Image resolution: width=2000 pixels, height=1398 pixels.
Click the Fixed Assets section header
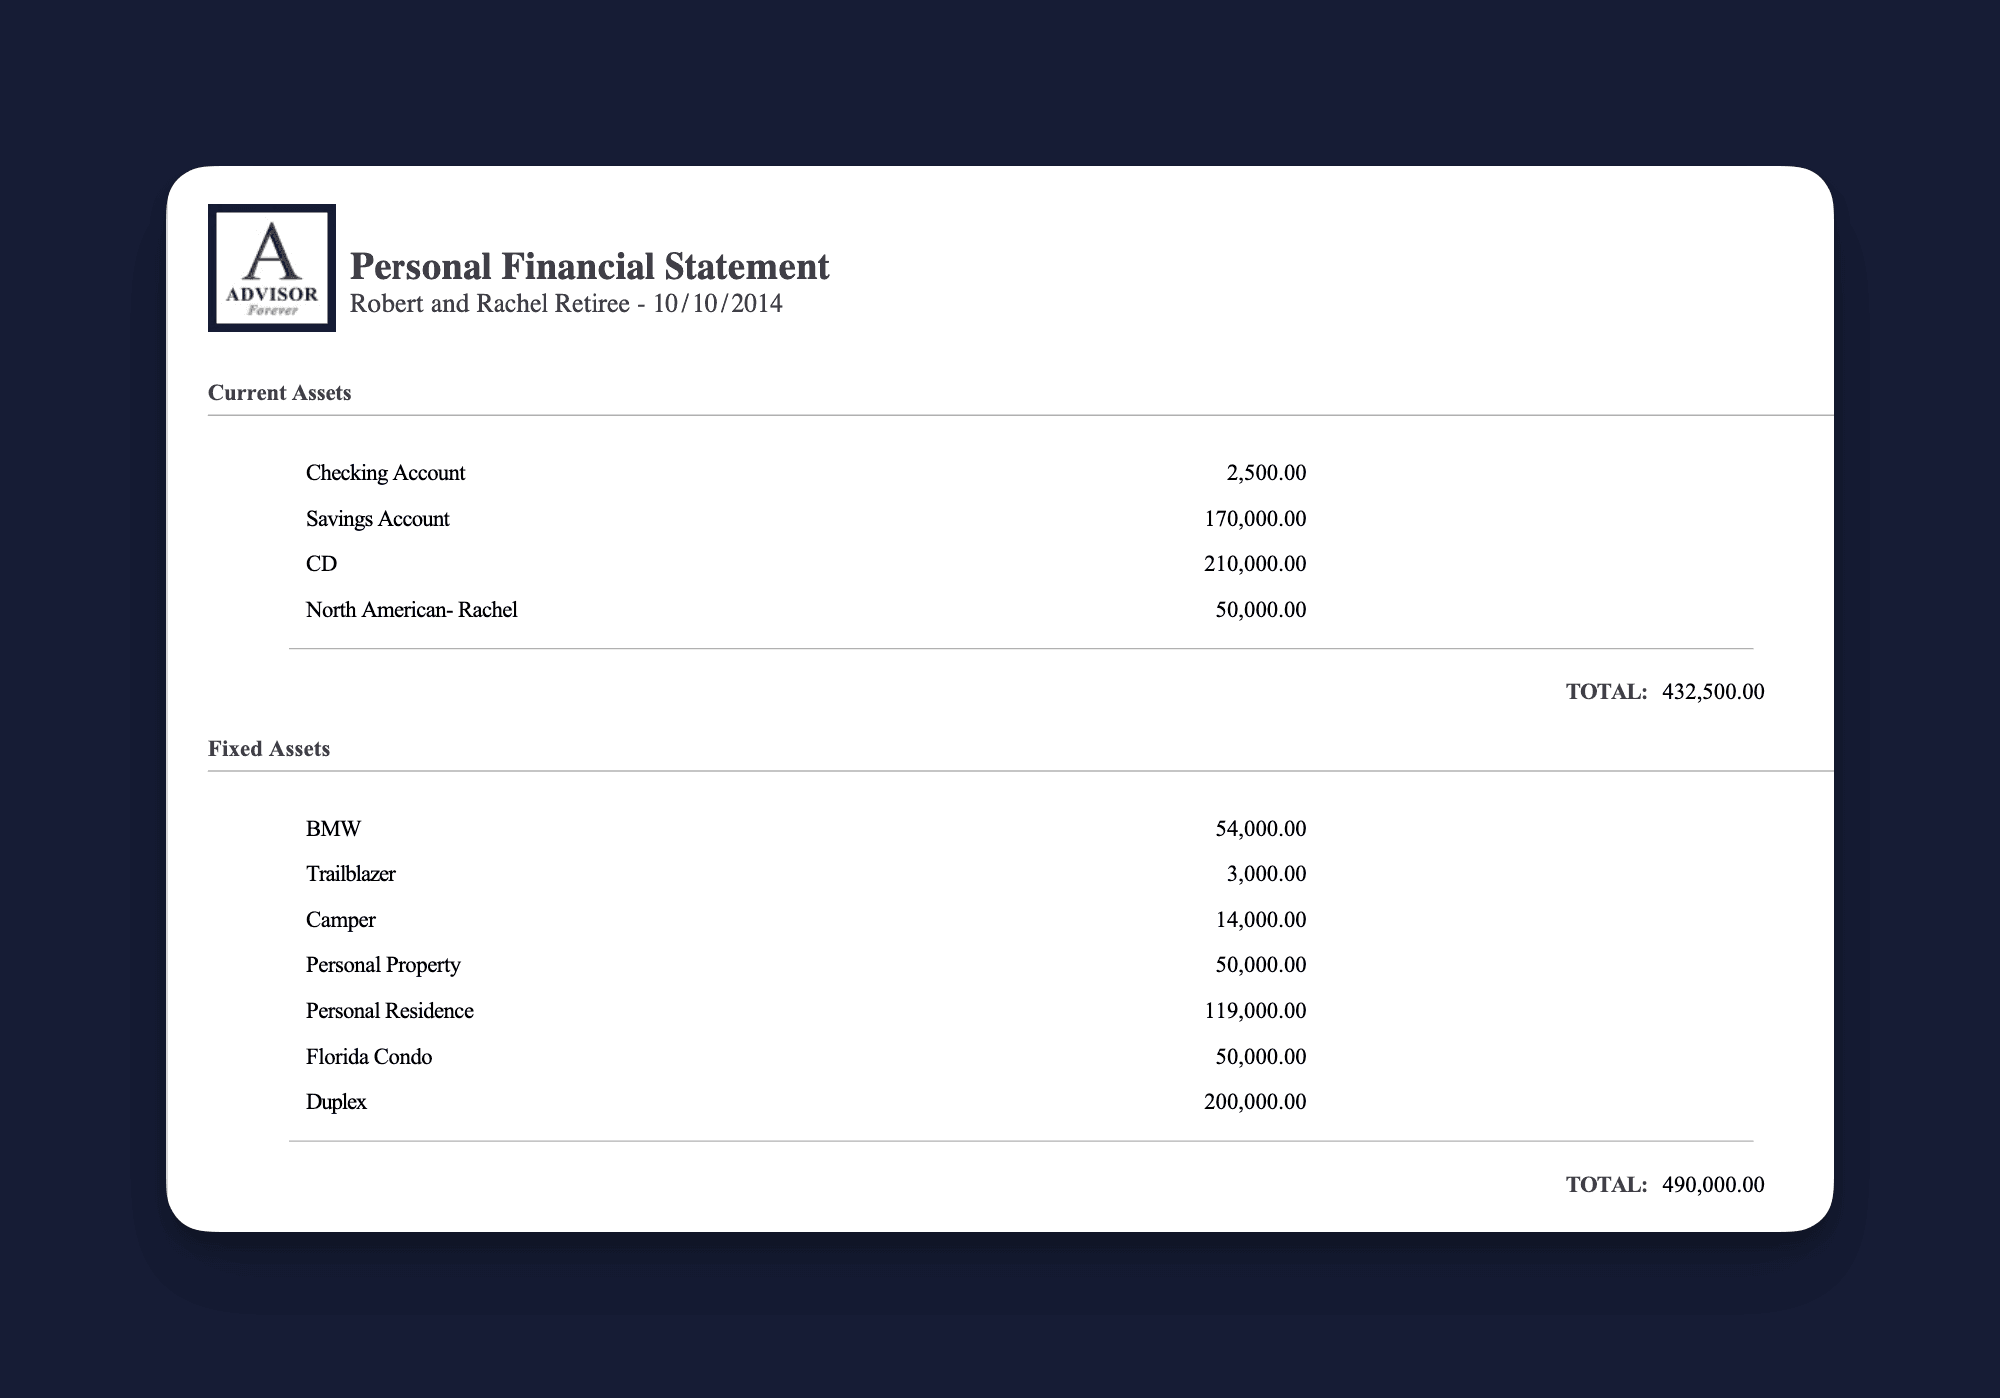pos(268,748)
